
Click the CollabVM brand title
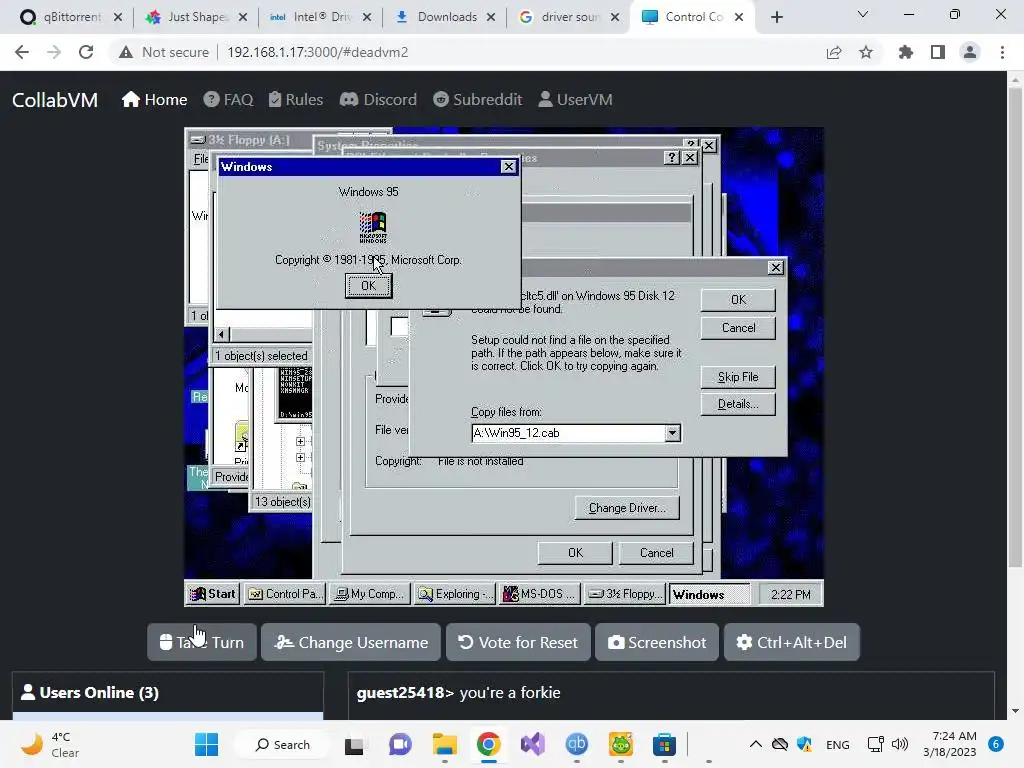[55, 100]
